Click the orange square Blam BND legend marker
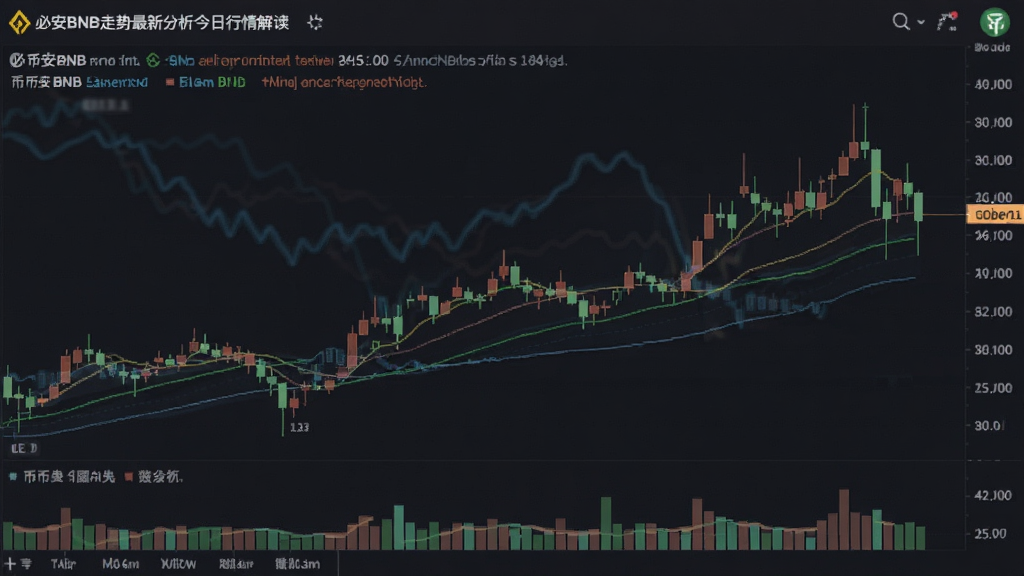The height and width of the screenshot is (576, 1024). coord(170,82)
